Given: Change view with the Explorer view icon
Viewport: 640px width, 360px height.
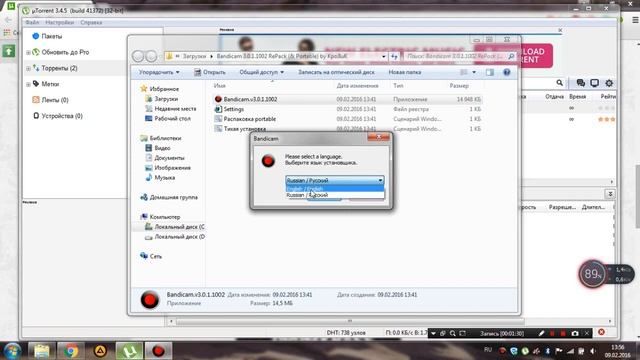Looking at the screenshot, I should pyautogui.click(x=464, y=72).
